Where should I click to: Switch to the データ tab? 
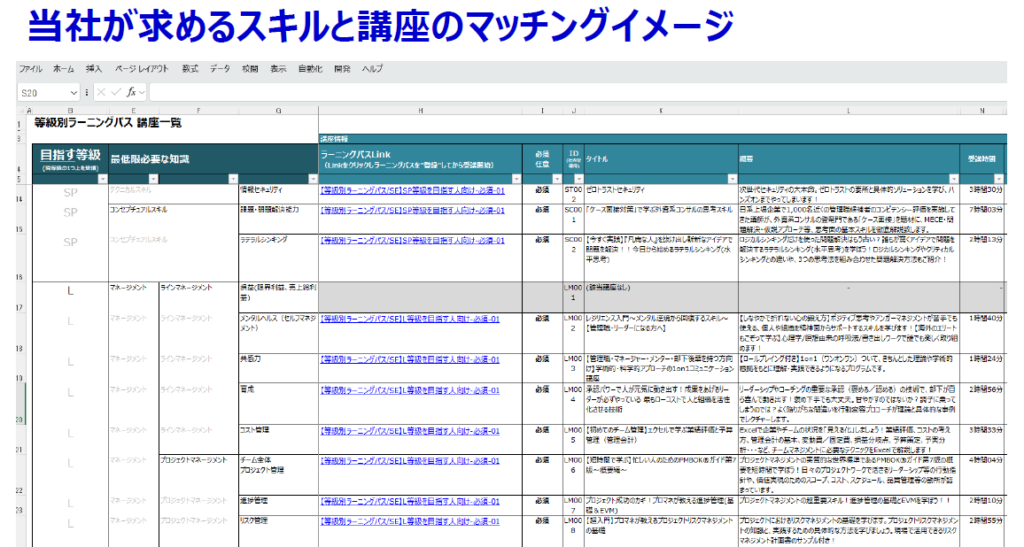[220, 69]
